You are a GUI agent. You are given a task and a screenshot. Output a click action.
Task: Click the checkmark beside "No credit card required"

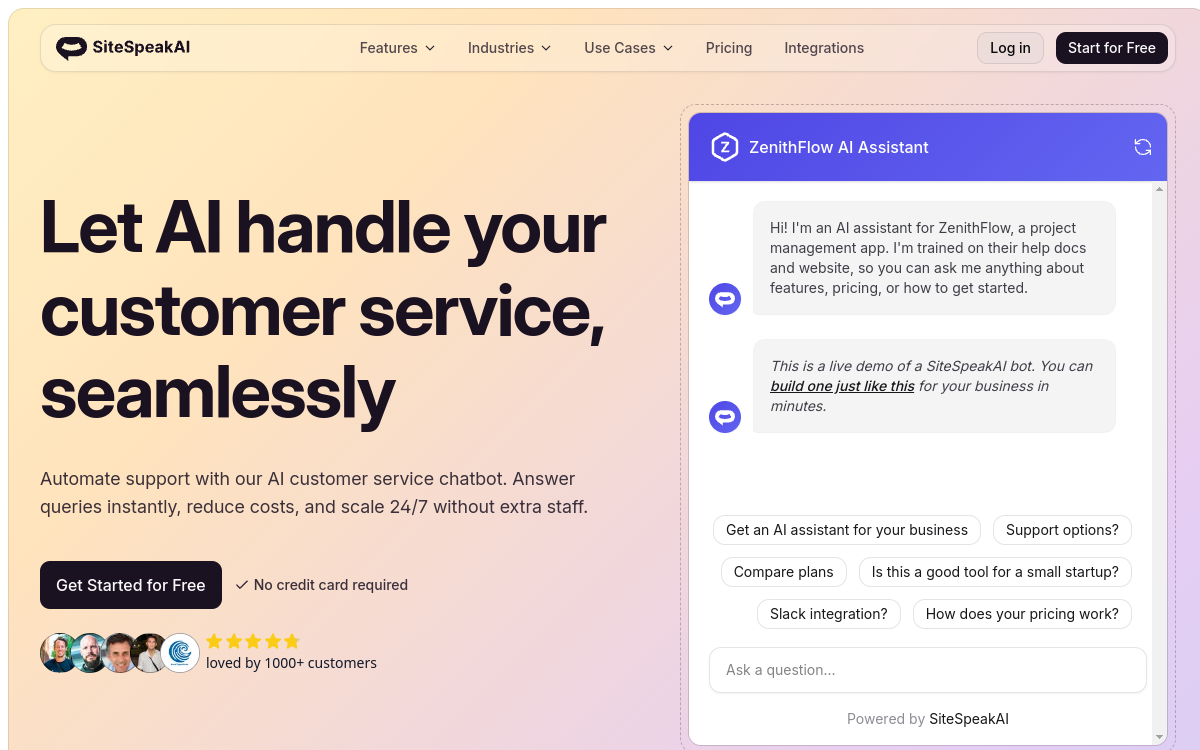tap(241, 584)
